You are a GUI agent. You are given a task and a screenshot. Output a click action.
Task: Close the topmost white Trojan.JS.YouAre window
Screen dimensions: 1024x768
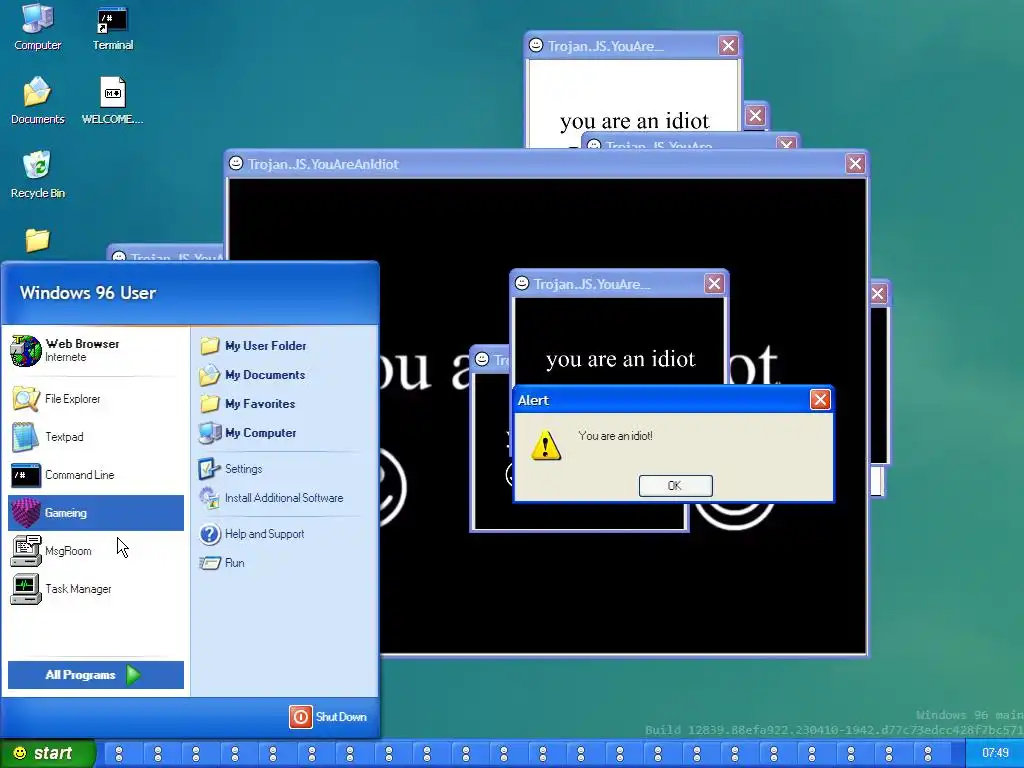click(728, 45)
